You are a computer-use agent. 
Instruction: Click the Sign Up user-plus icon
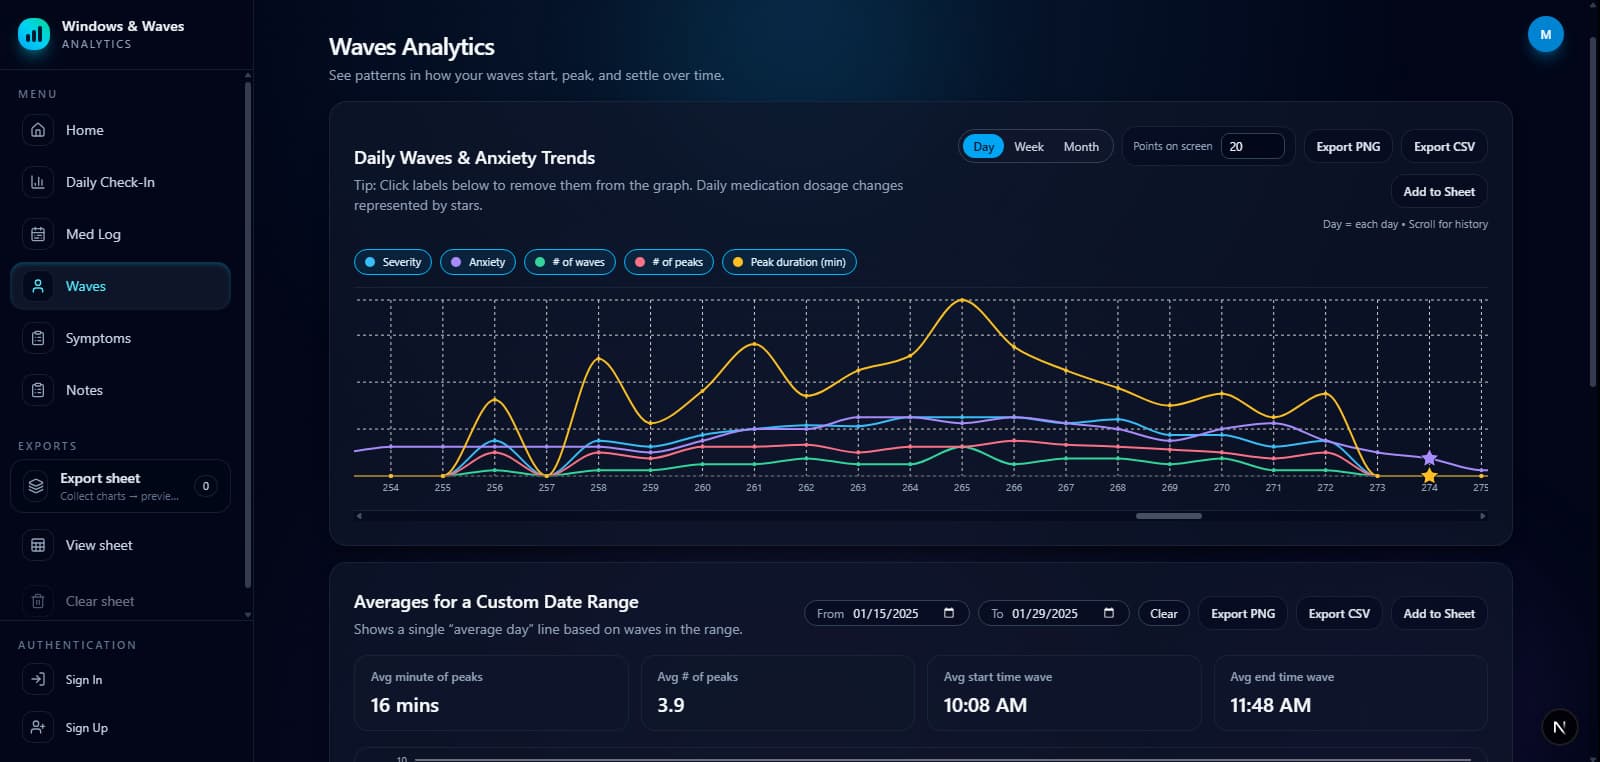click(38, 727)
